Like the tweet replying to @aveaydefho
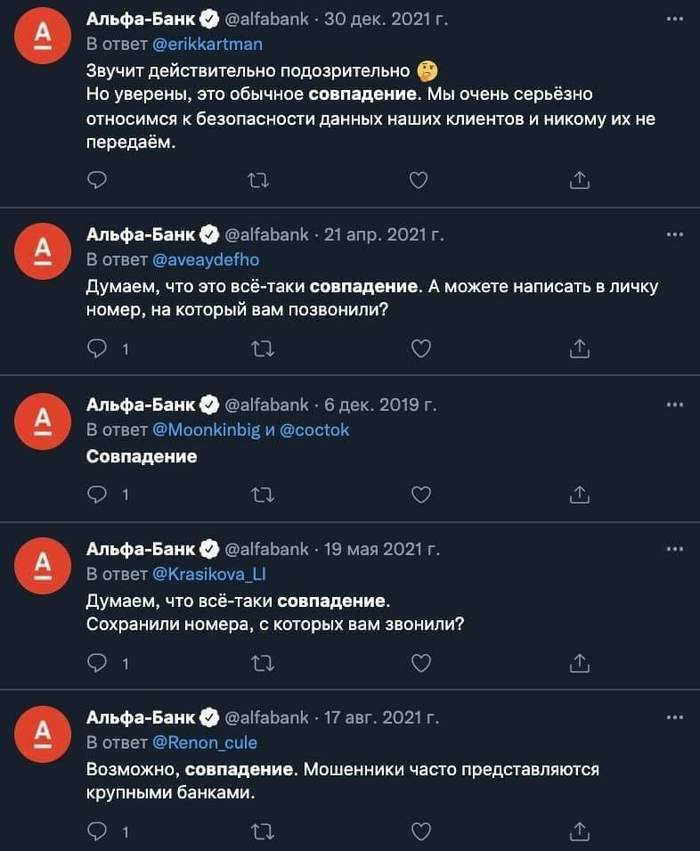 pos(421,349)
